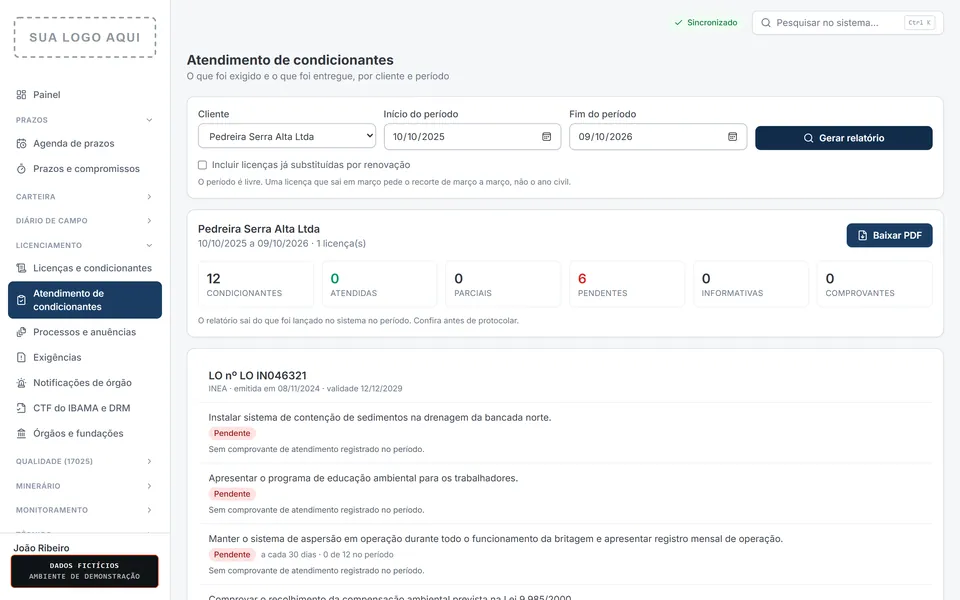Click 'a cada 30 dias · 0 de 12 no período'
This screenshot has width=960, height=600.
(x=327, y=555)
